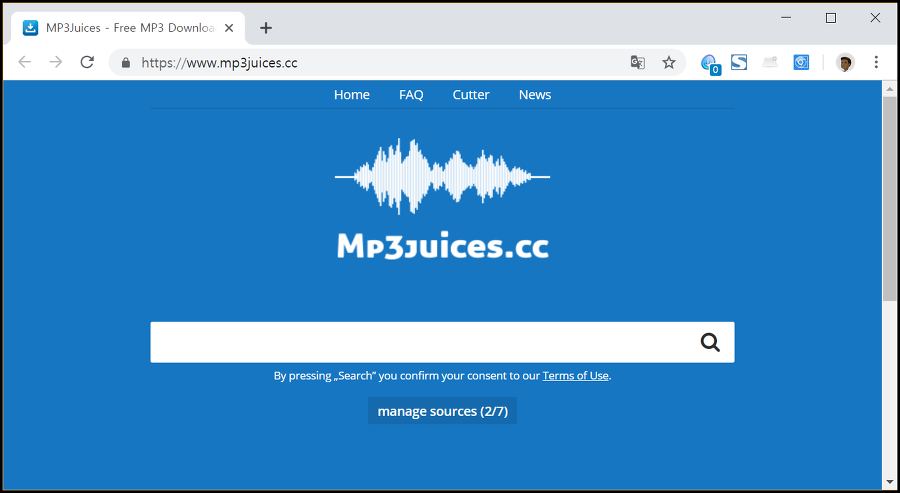Click the scrollbar up arrow
Screen dimensions: 900x493
click(890, 89)
